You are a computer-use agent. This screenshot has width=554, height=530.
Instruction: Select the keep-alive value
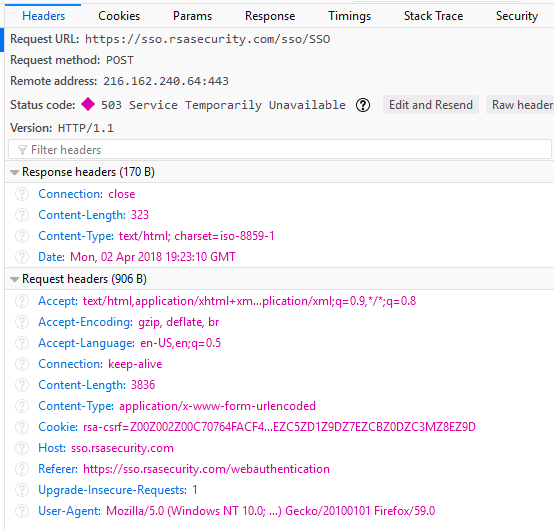[x=135, y=364]
